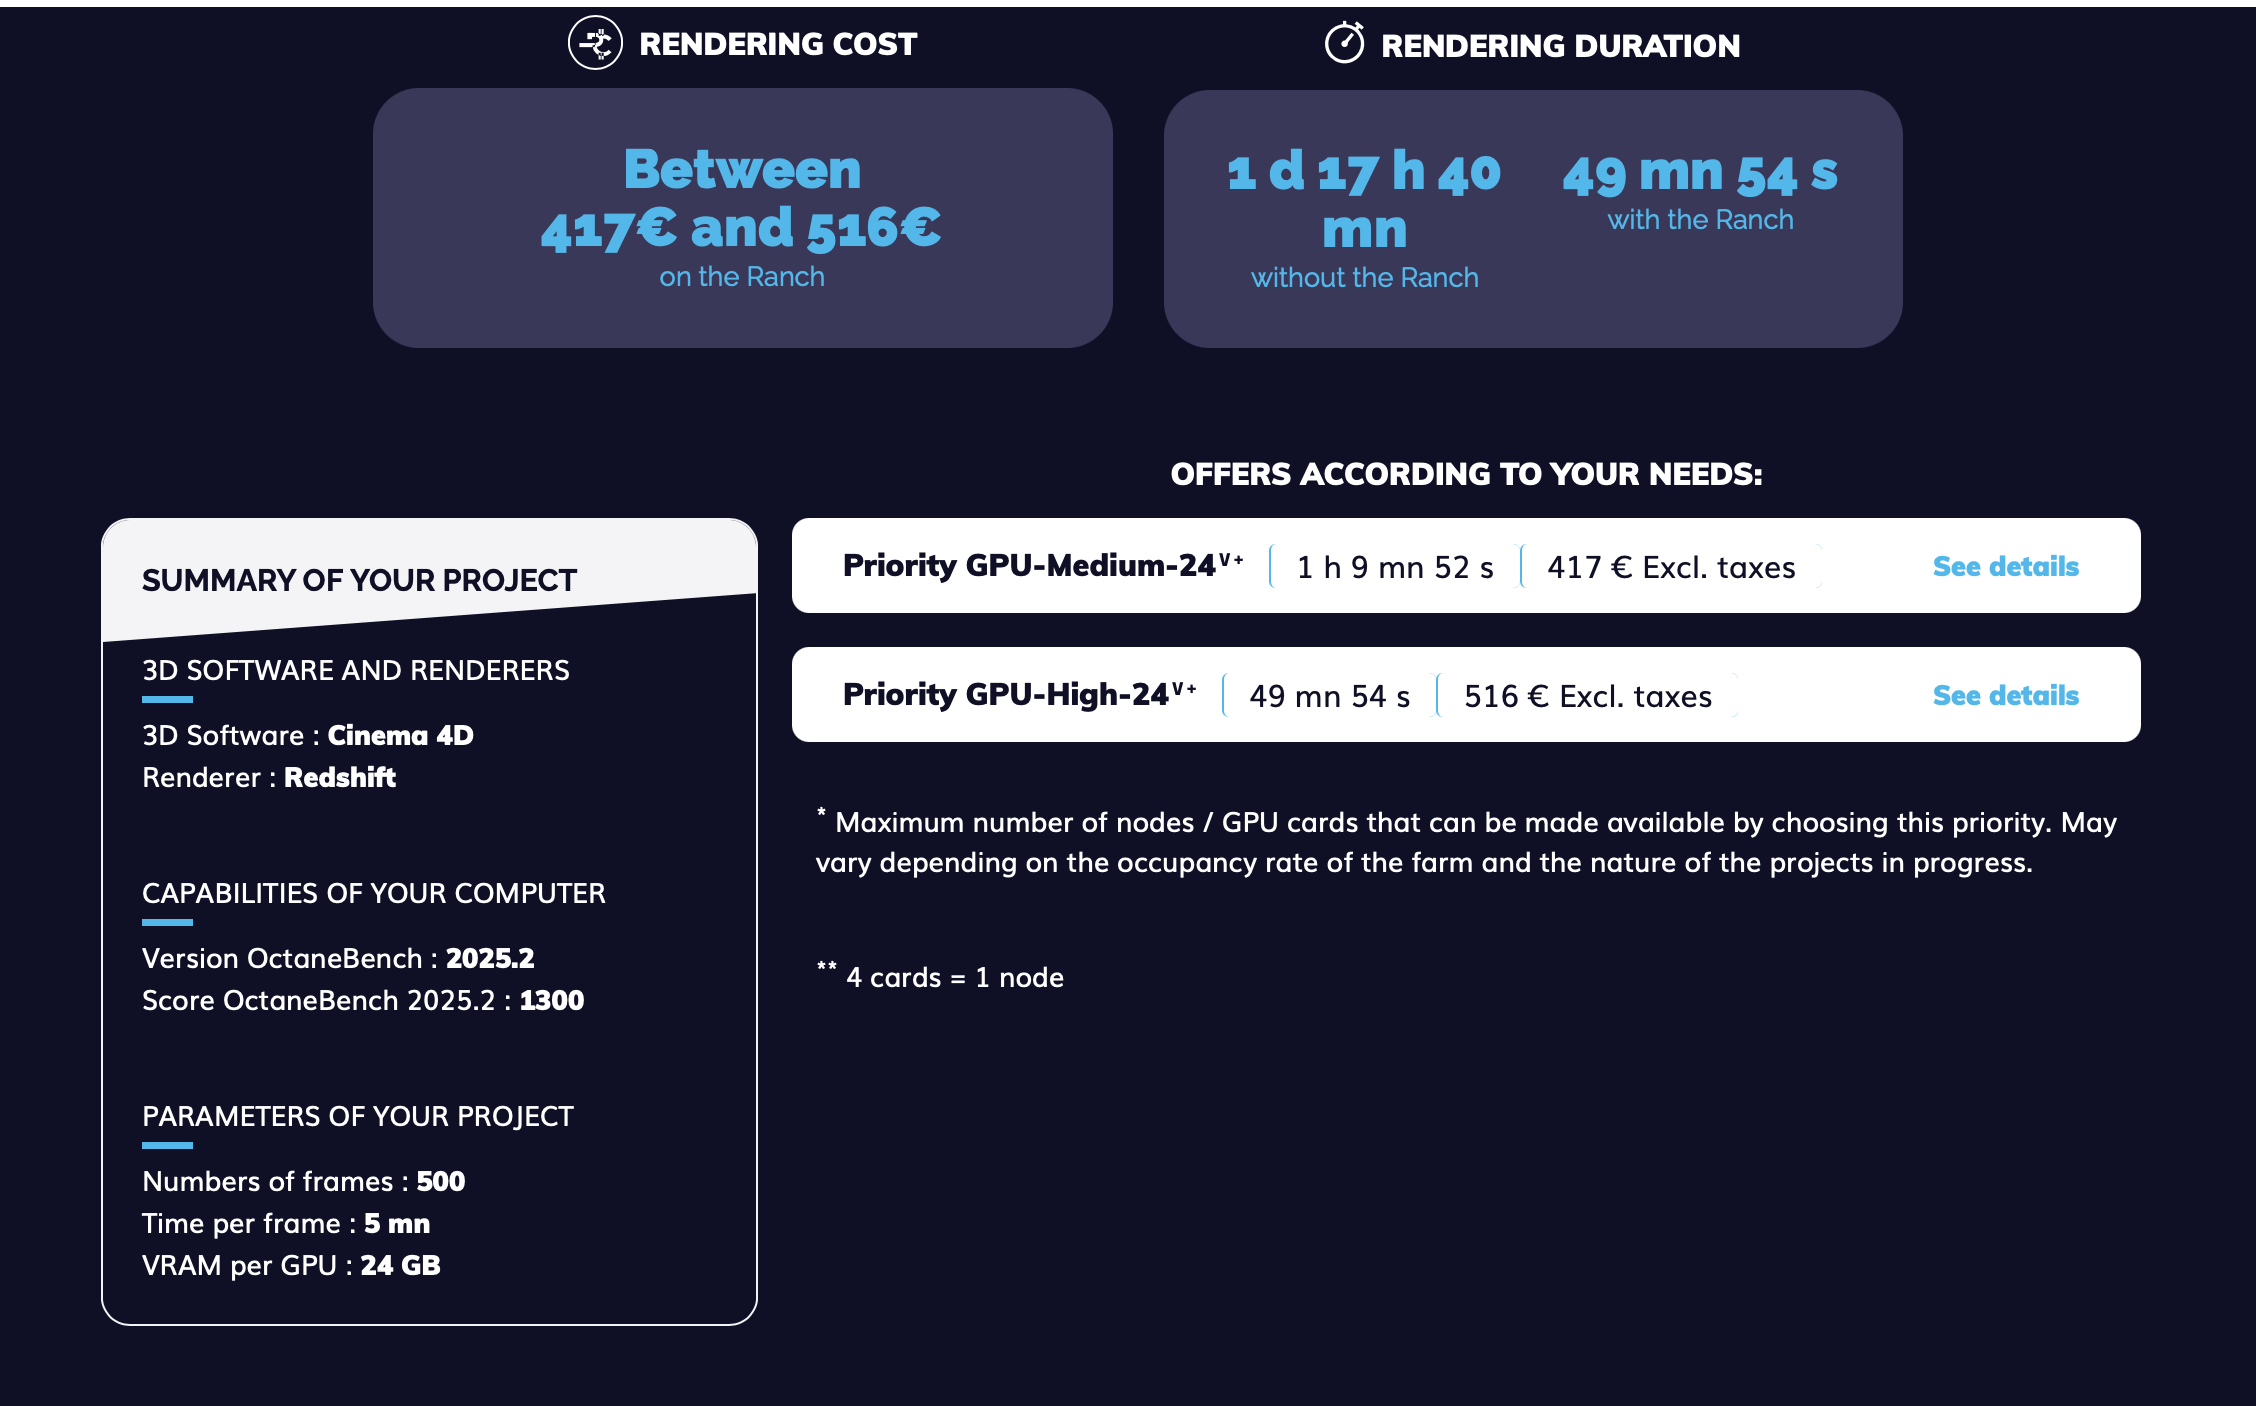Click the Parameters Of Your Project section title

pyautogui.click(x=357, y=1116)
